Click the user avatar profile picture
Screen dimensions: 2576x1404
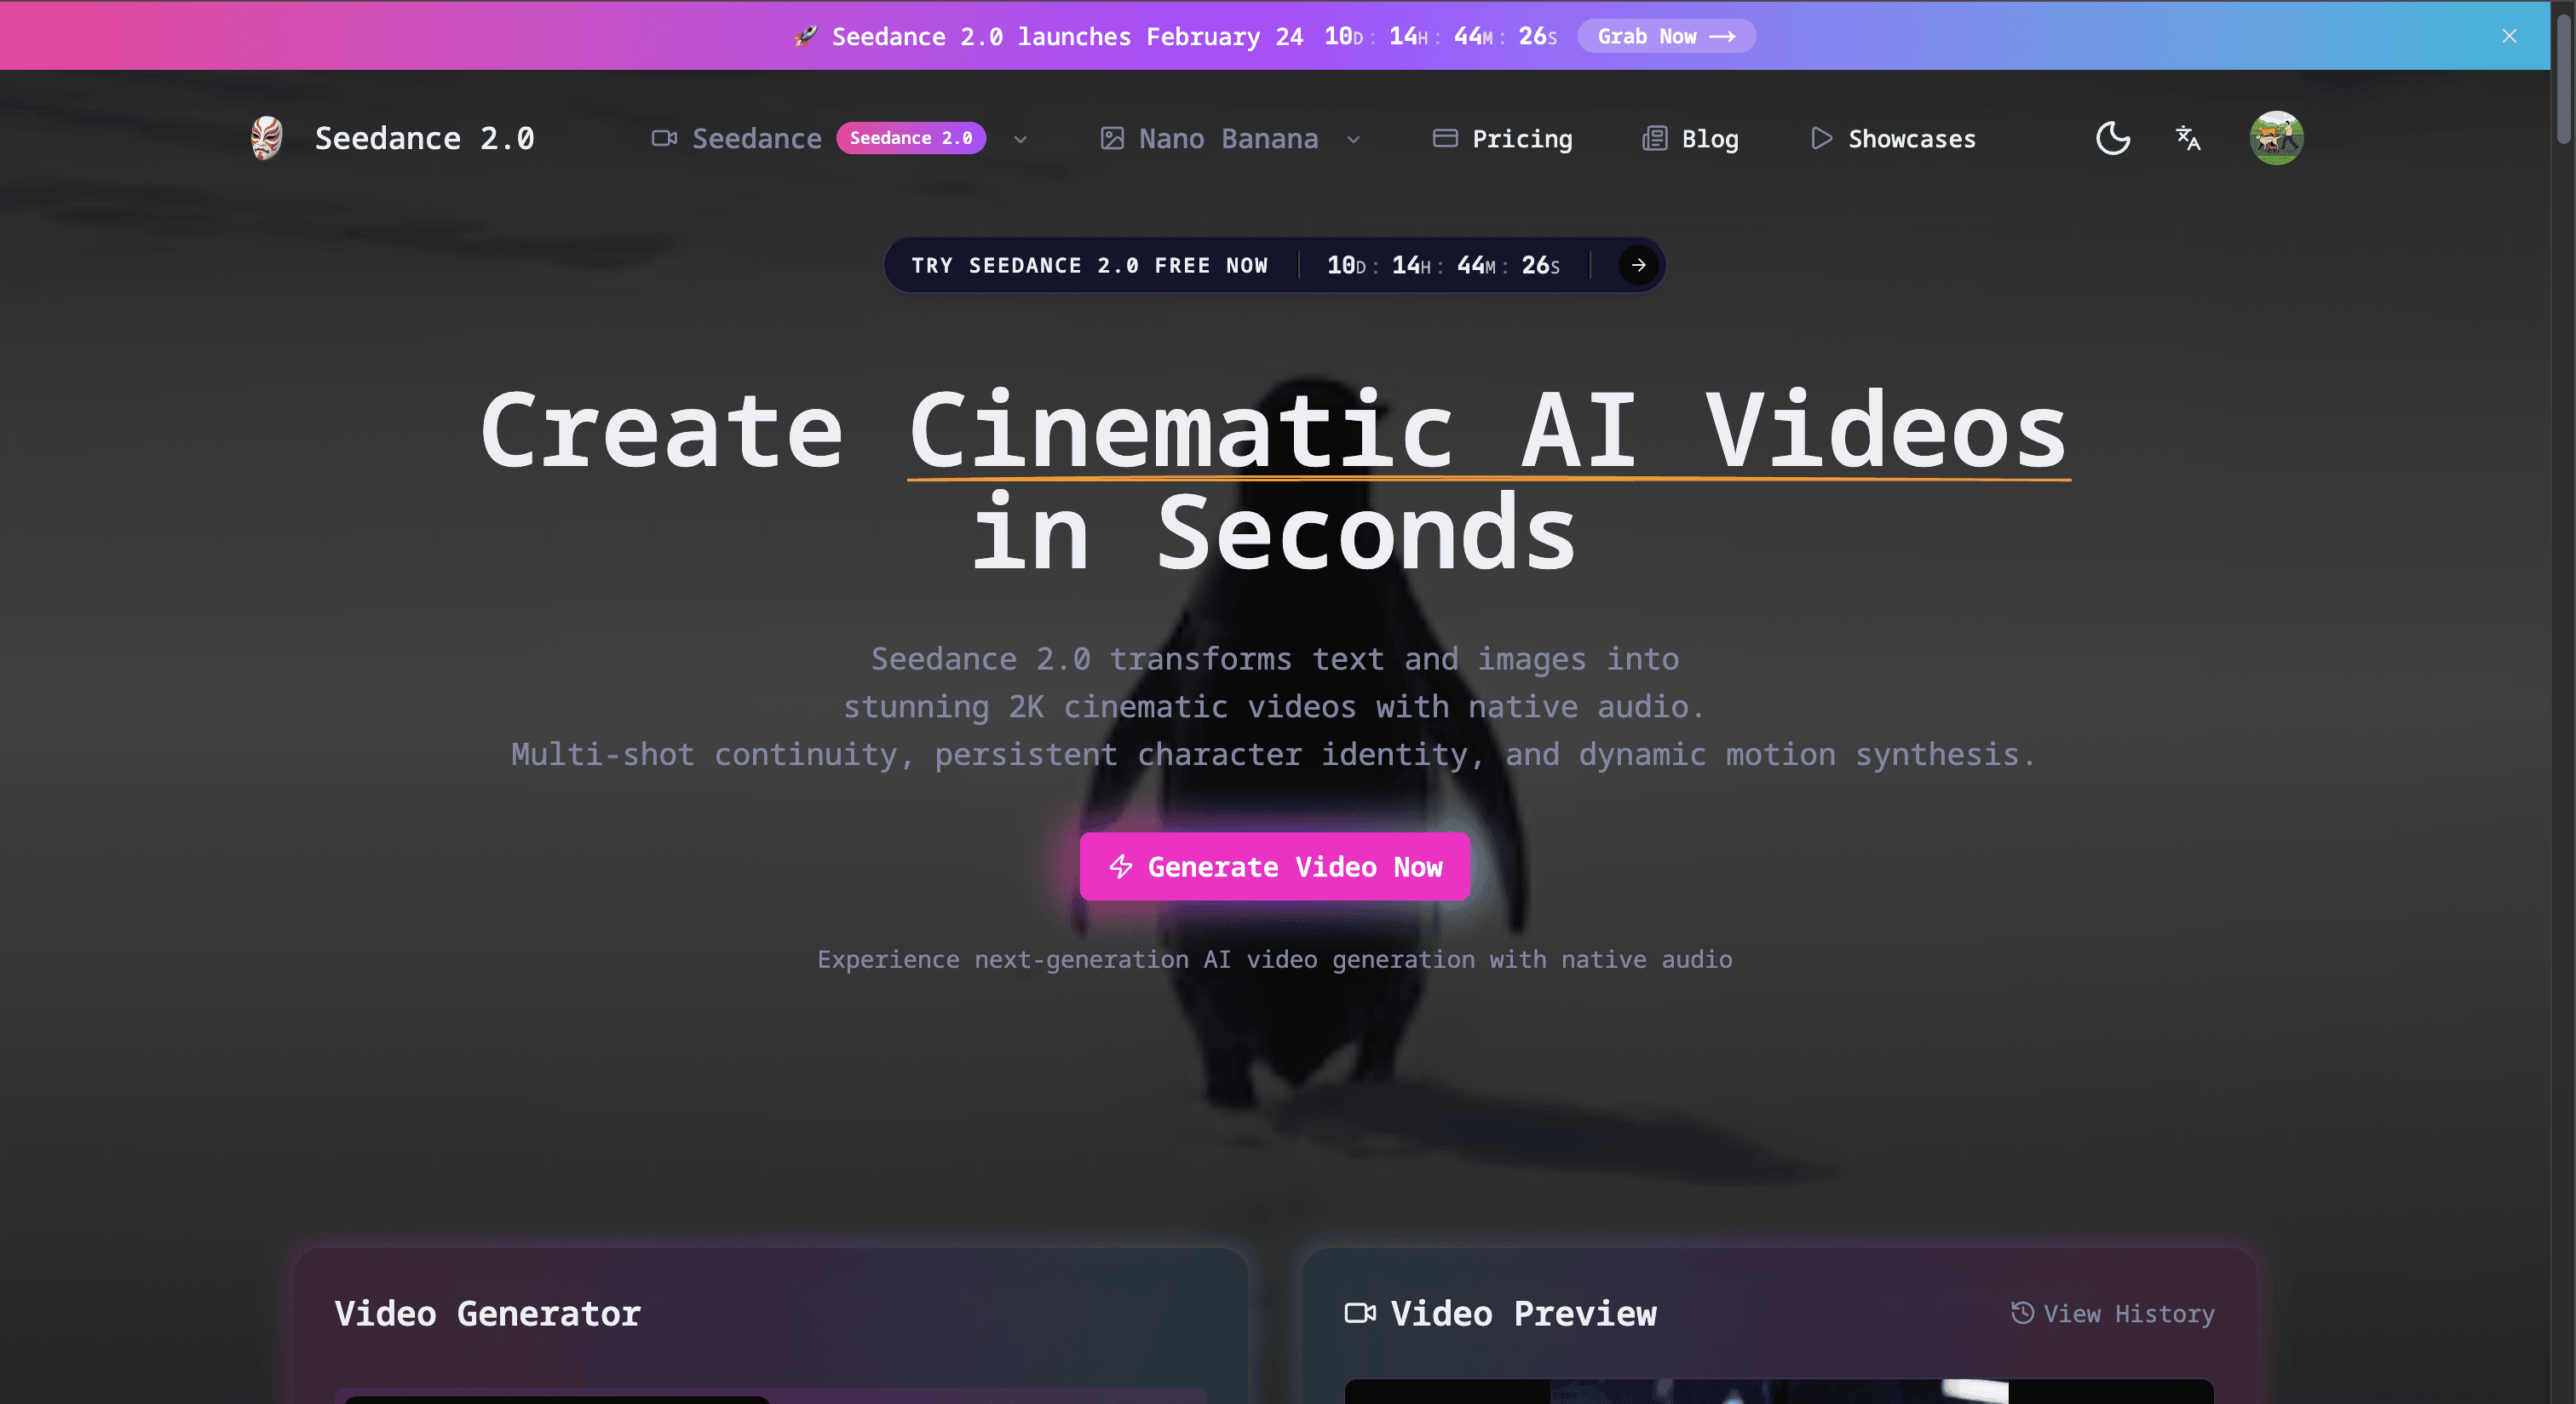coord(2276,138)
